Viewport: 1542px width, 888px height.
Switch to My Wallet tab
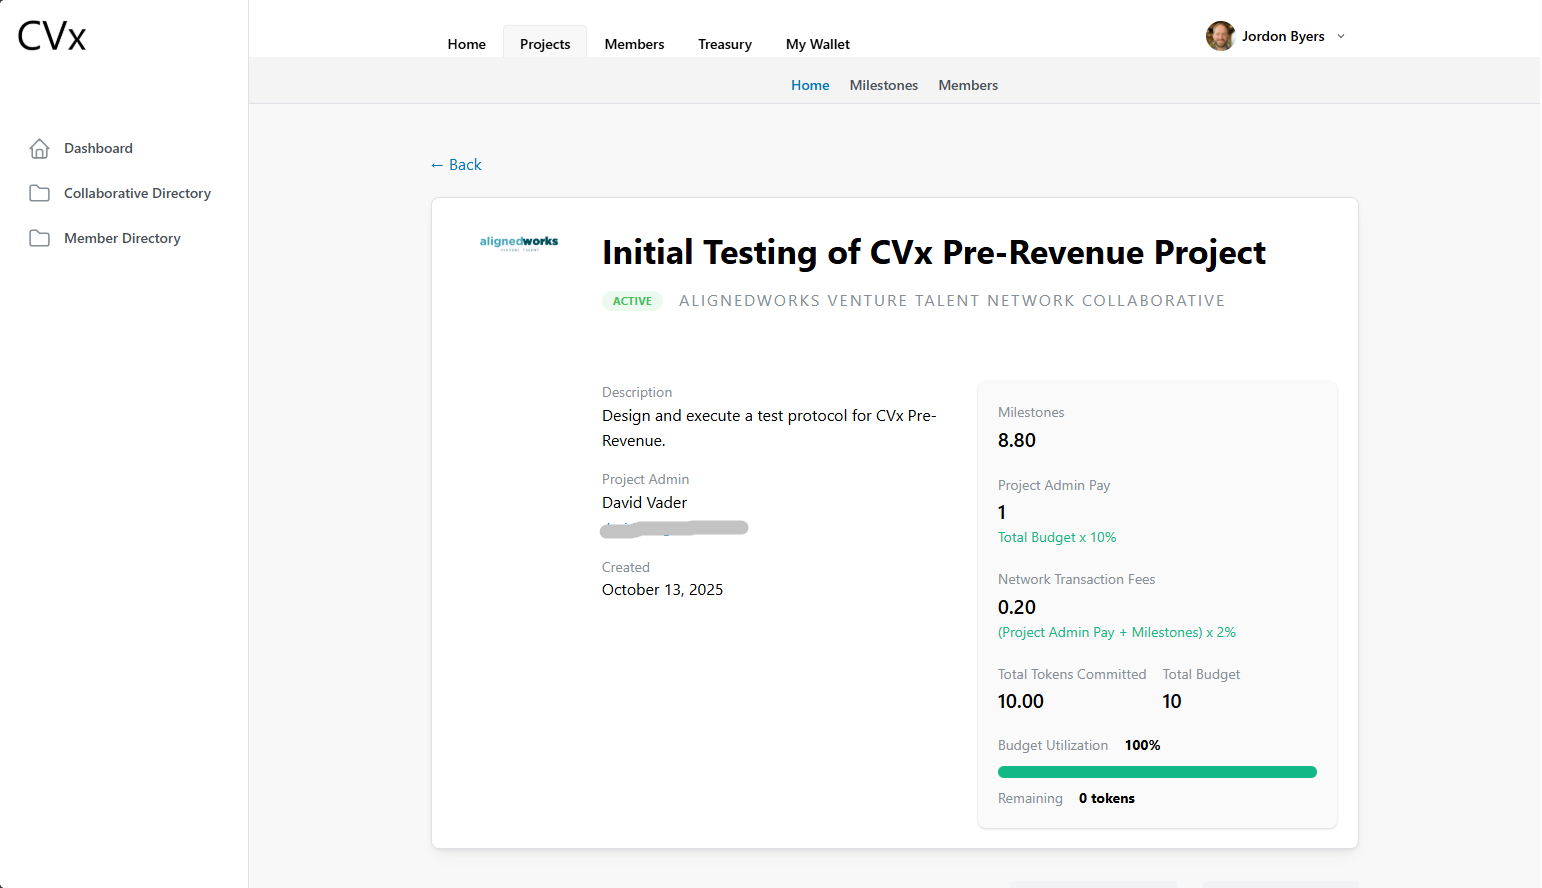click(817, 44)
